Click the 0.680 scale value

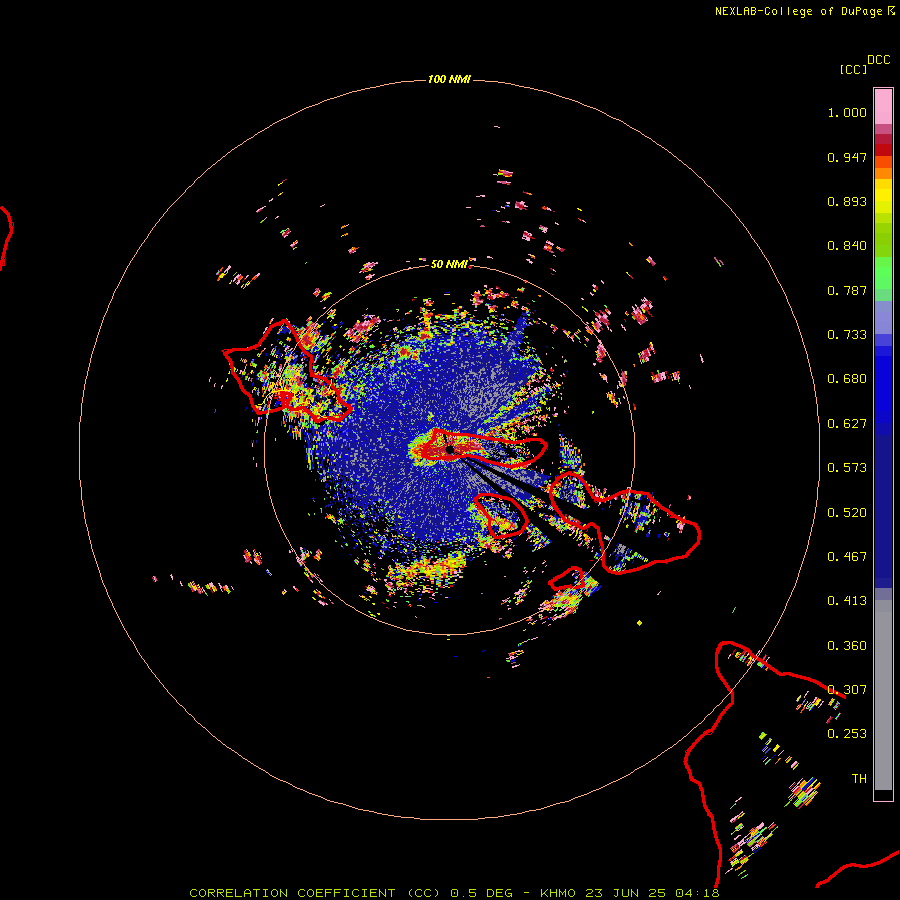pyautogui.click(x=847, y=379)
